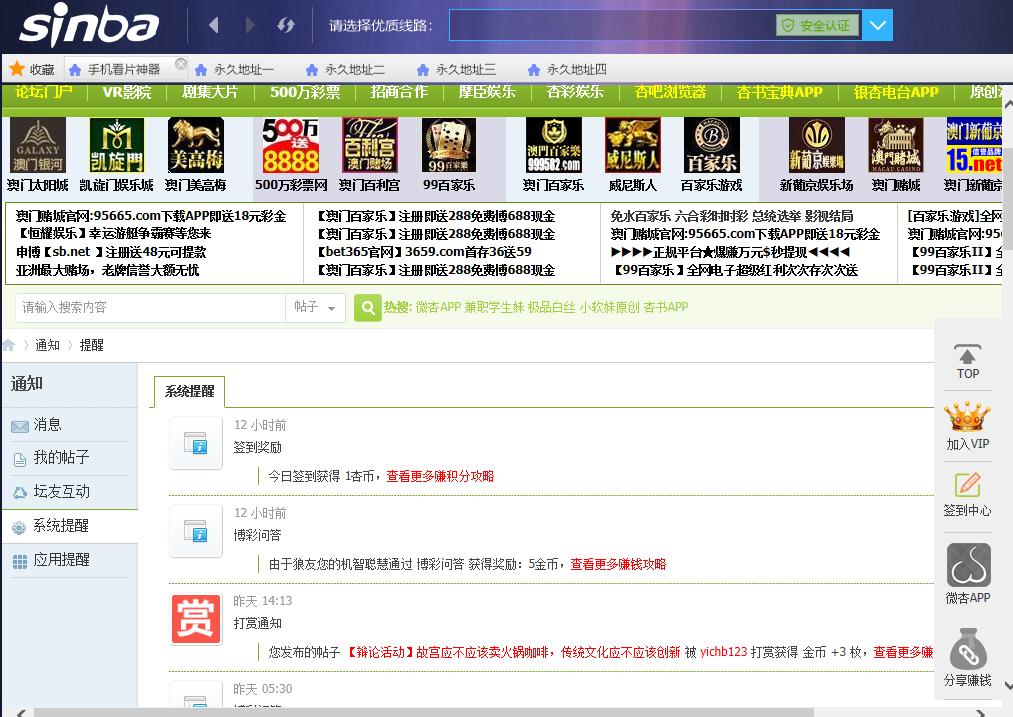The height and width of the screenshot is (717, 1013).
Task: Click the 通知 breadcrumb link
Action: (x=47, y=345)
